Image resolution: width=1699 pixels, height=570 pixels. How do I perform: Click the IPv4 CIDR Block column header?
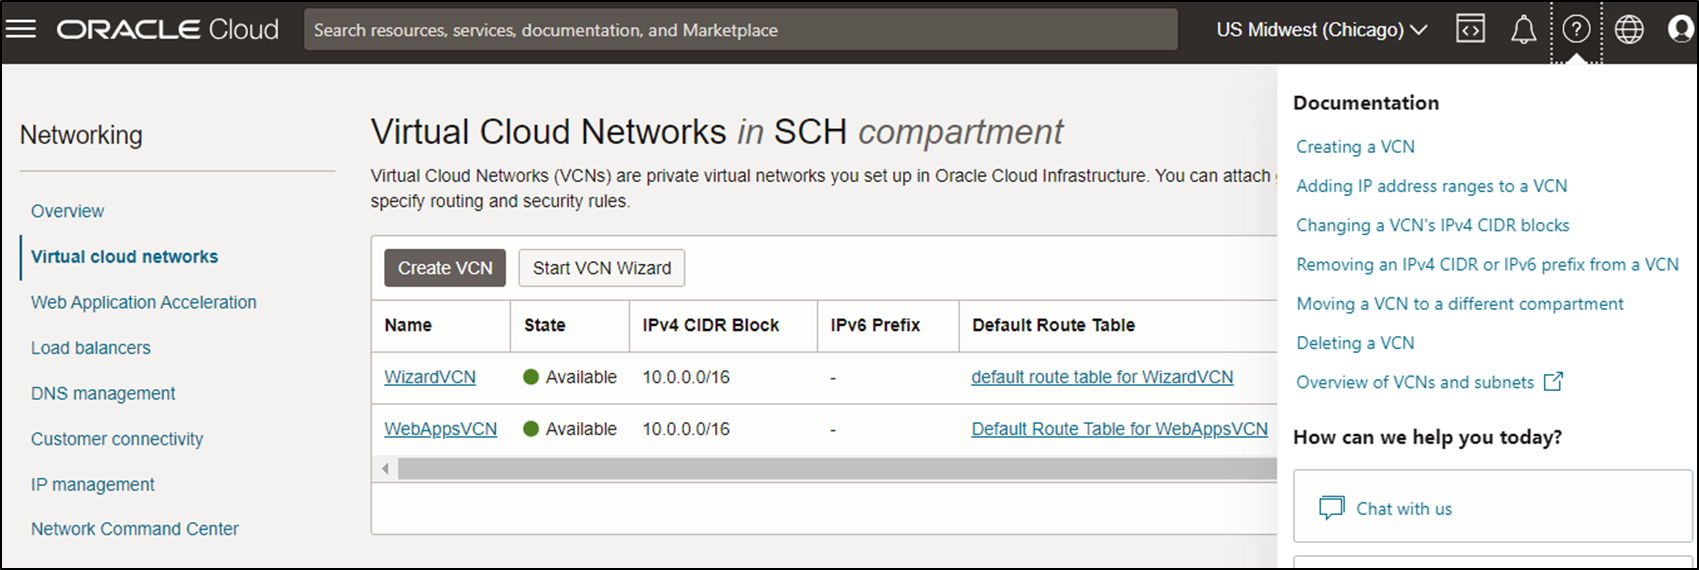point(710,325)
